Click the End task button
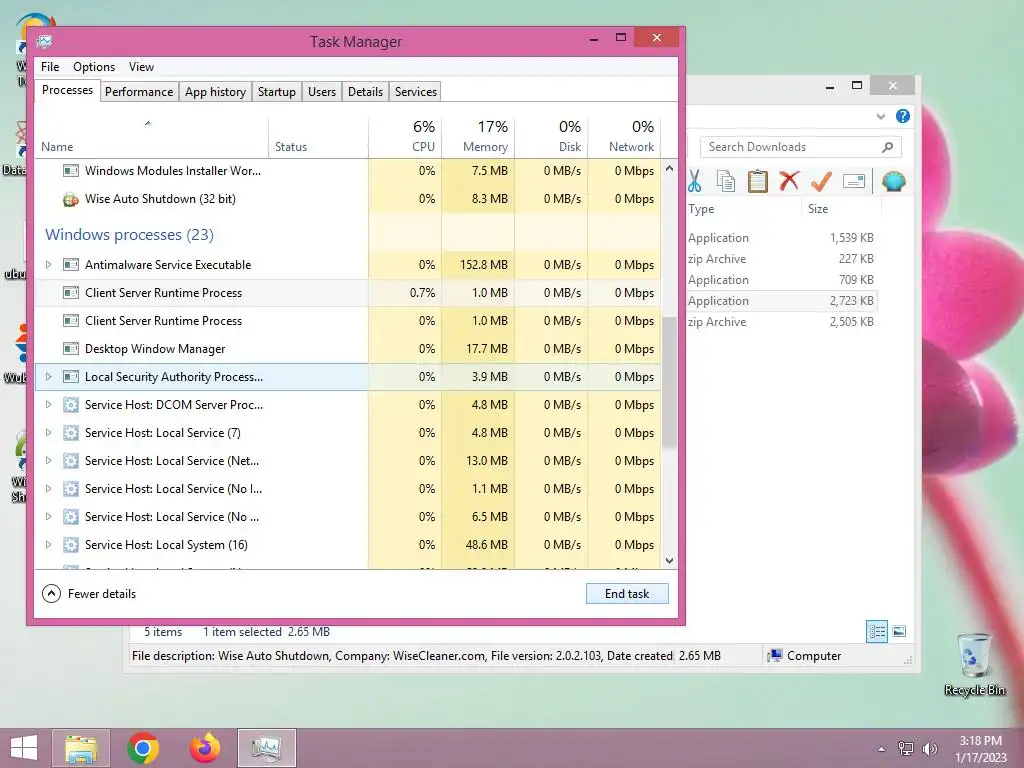 tap(627, 594)
